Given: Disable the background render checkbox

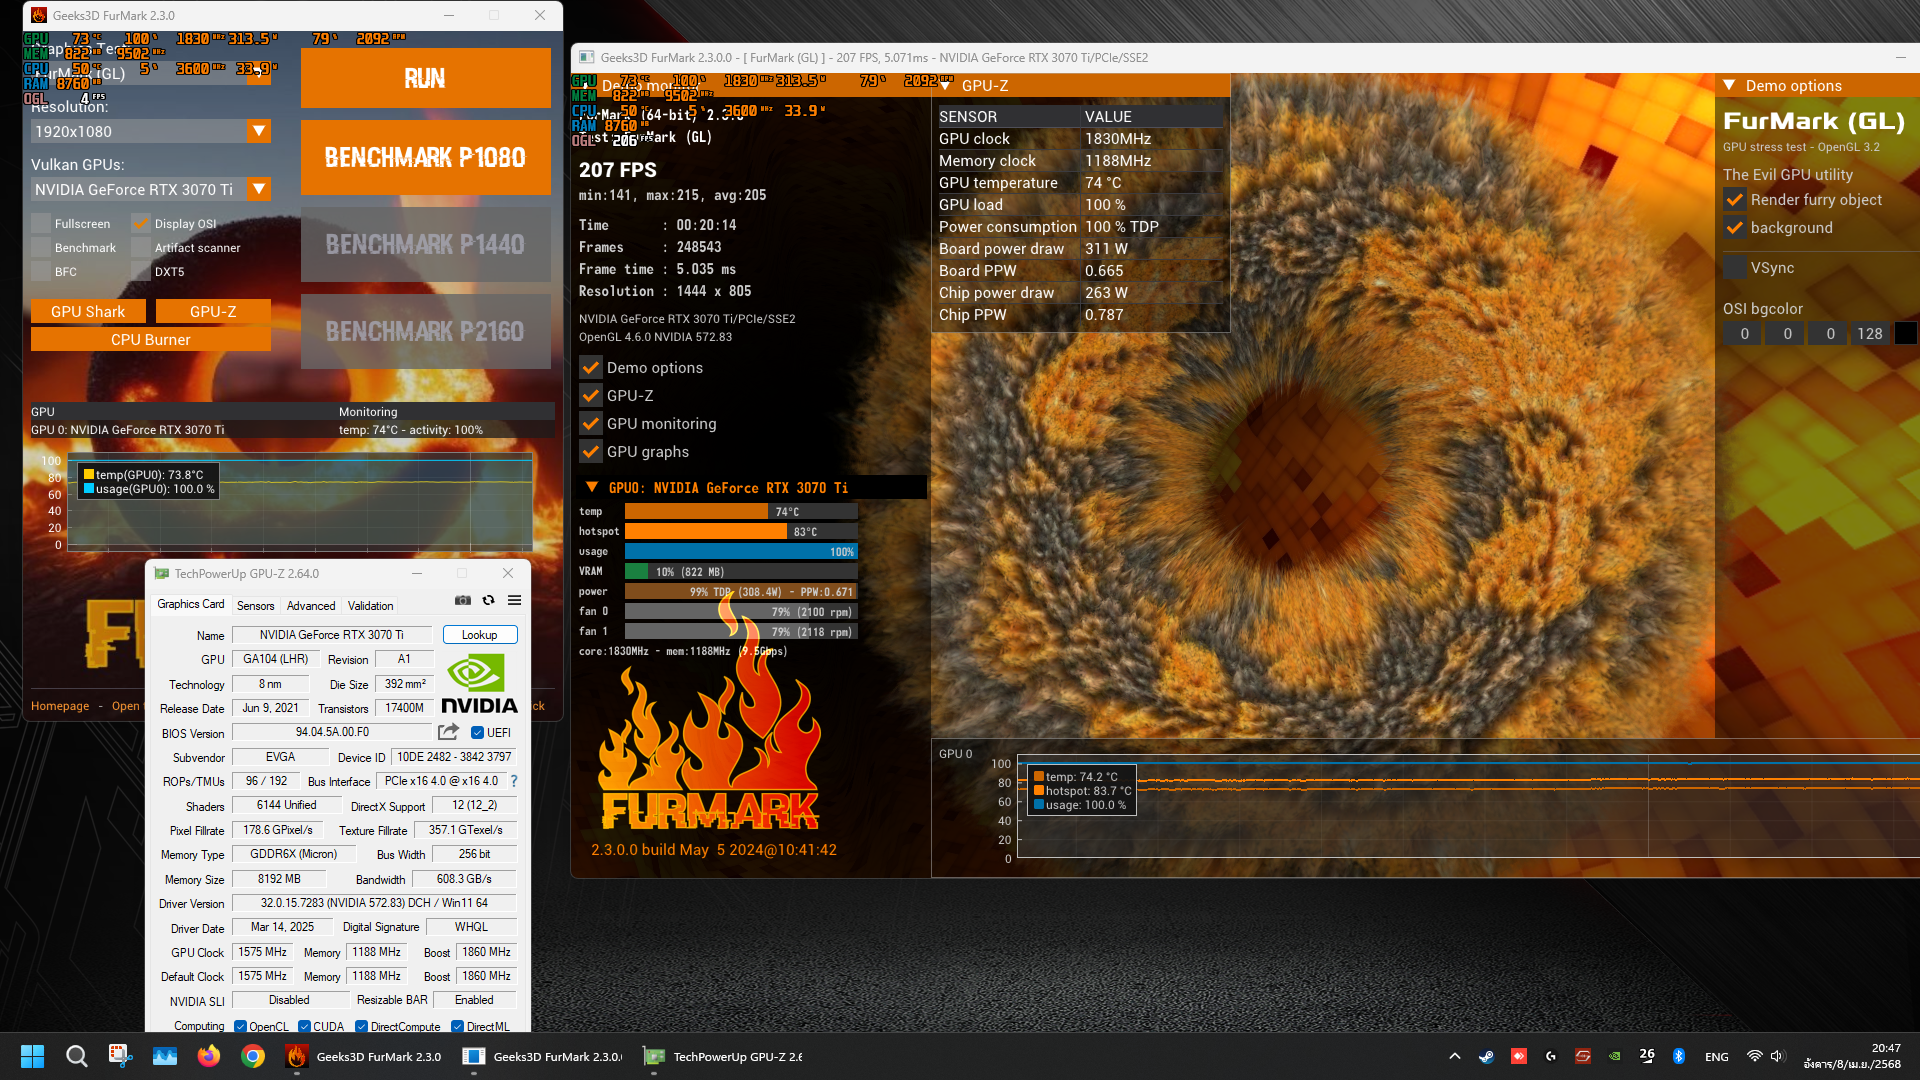Looking at the screenshot, I should [1735, 227].
